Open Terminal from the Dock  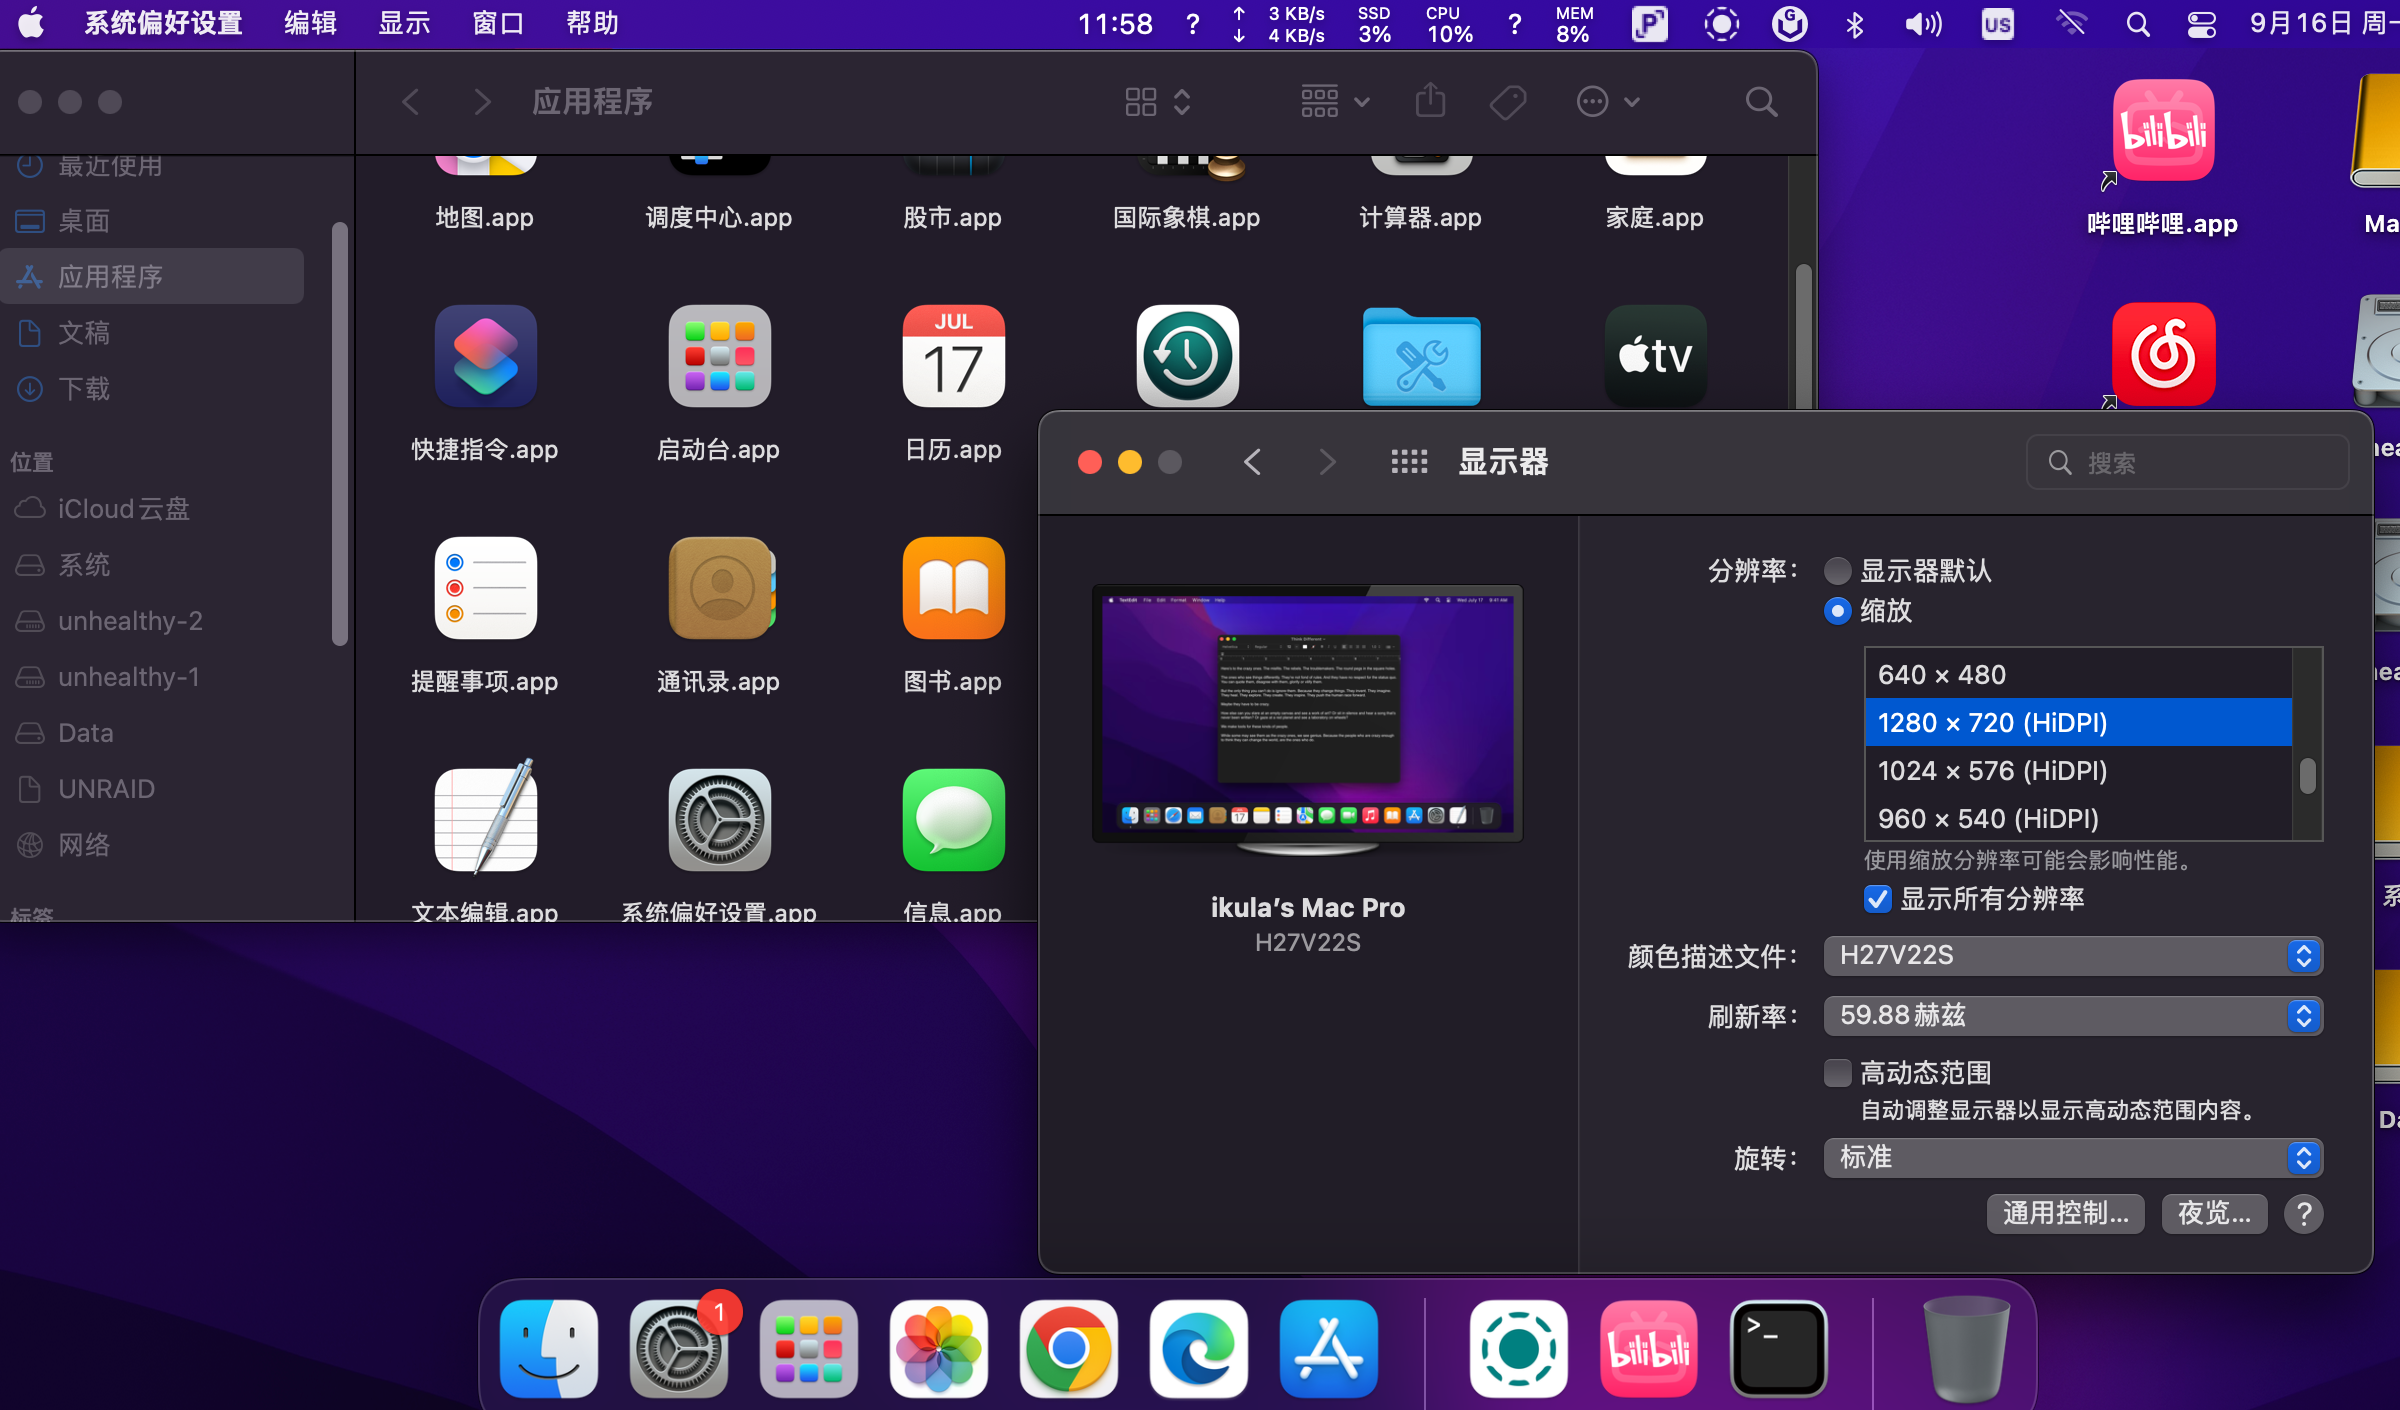[x=1778, y=1348]
